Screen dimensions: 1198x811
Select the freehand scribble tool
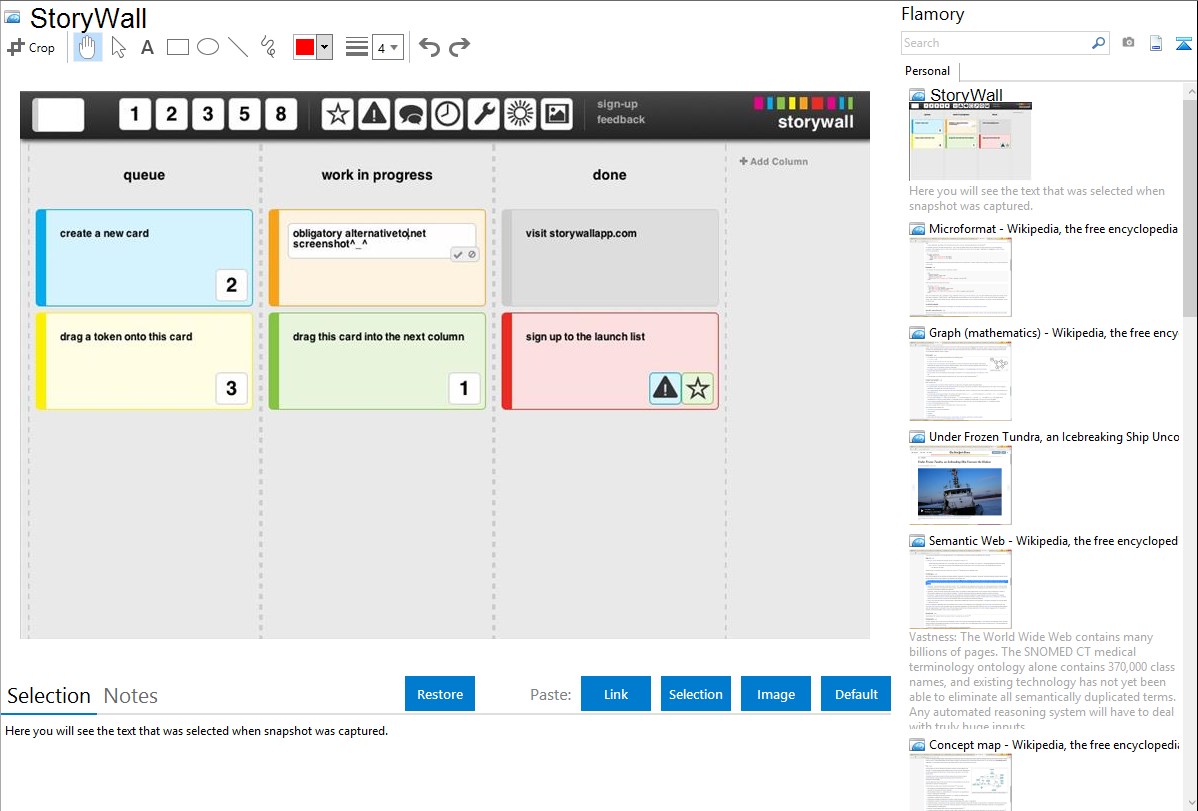coord(268,47)
